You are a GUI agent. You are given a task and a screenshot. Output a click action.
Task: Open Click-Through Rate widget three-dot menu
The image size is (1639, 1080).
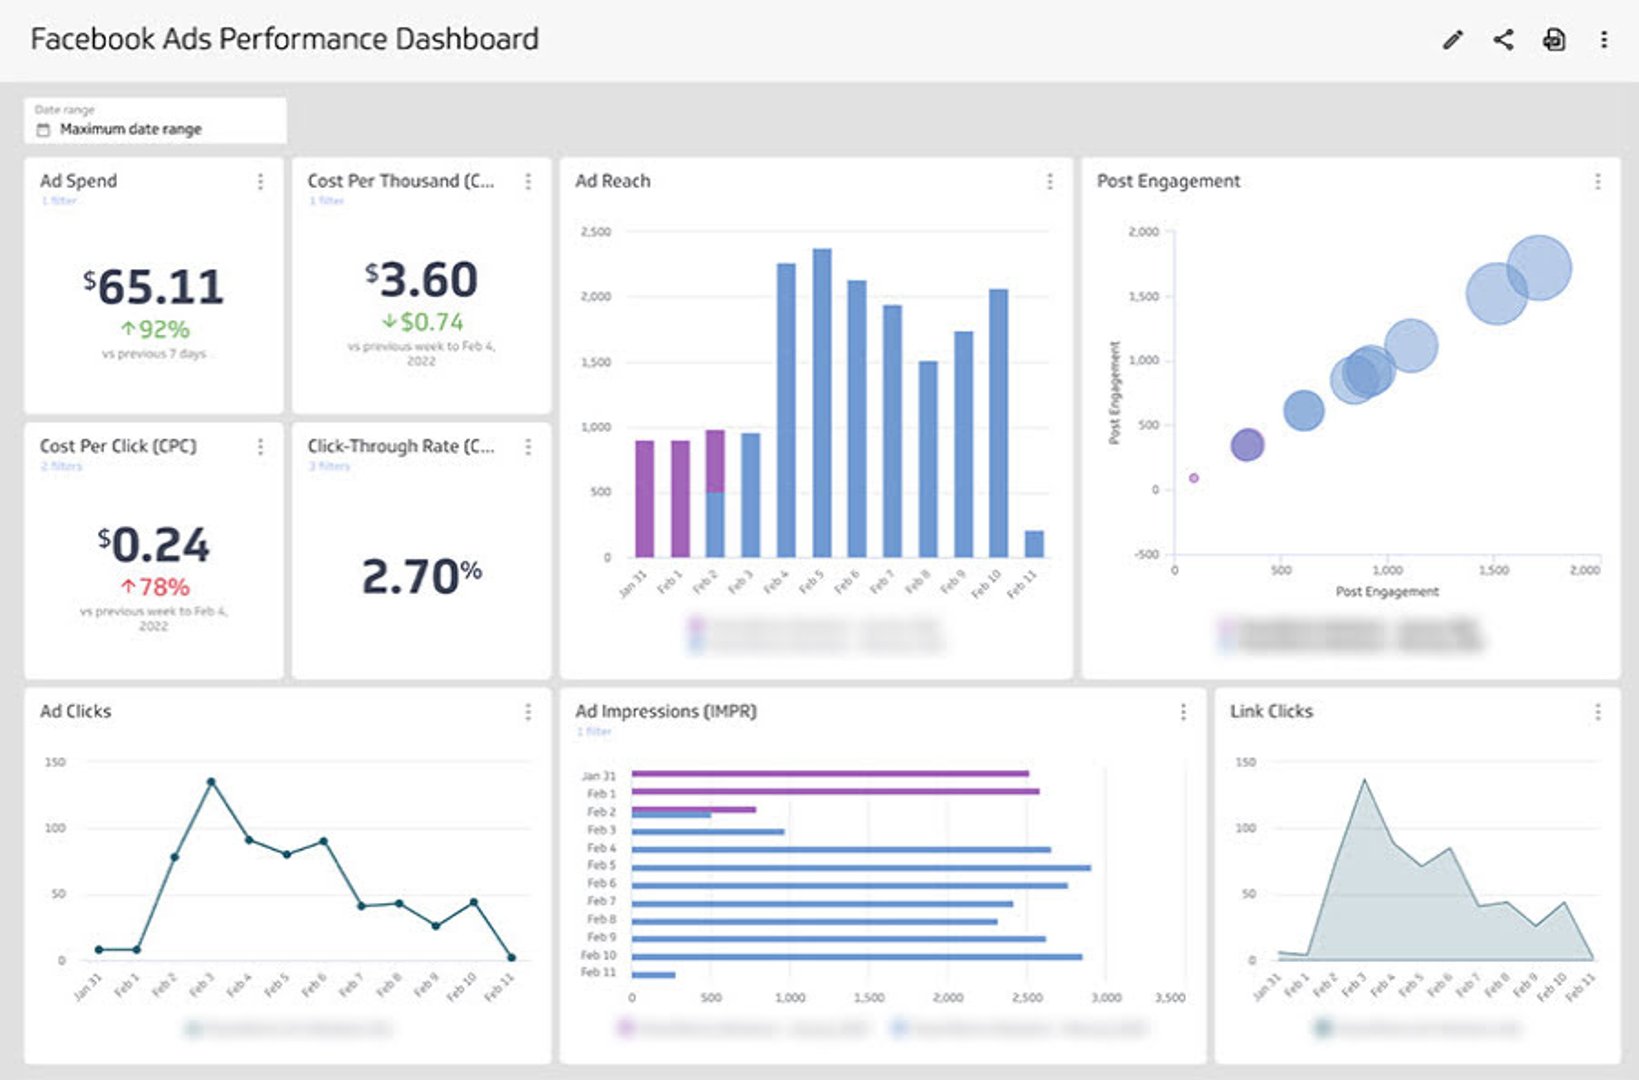pyautogui.click(x=528, y=447)
